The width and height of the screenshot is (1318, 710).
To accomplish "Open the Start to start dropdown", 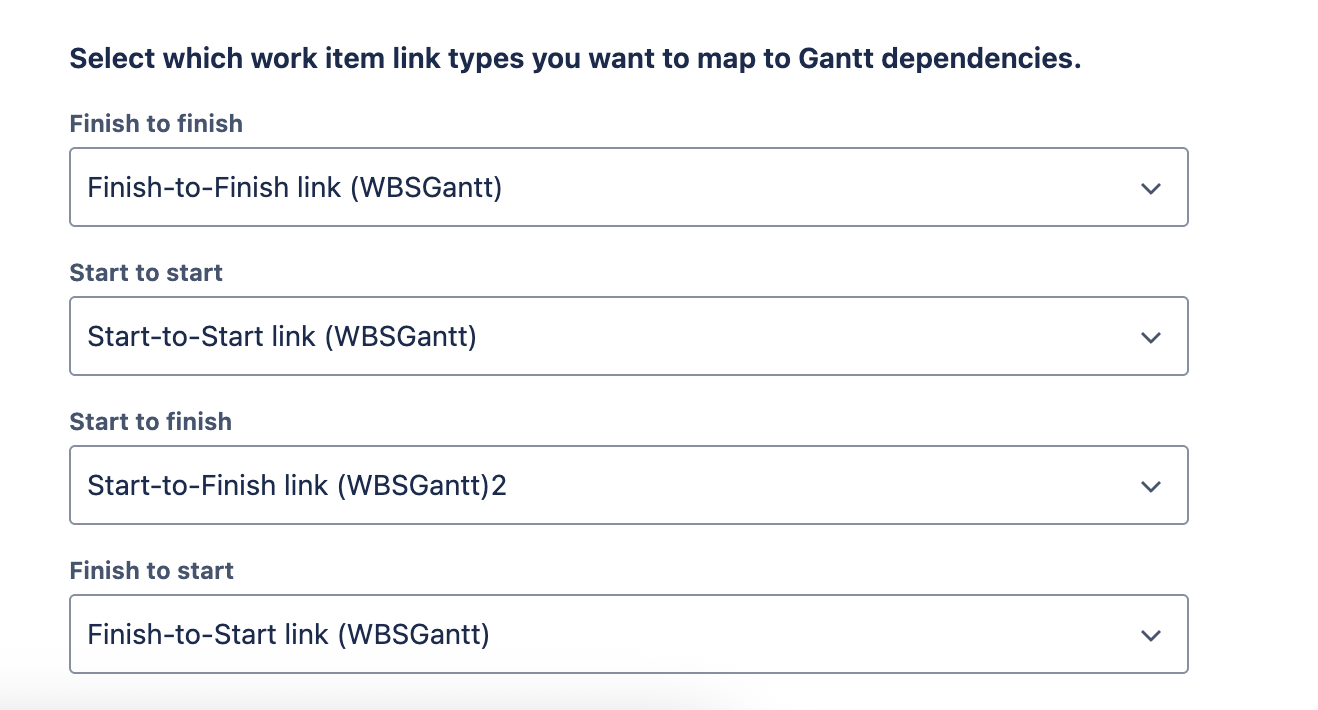I will 628,337.
